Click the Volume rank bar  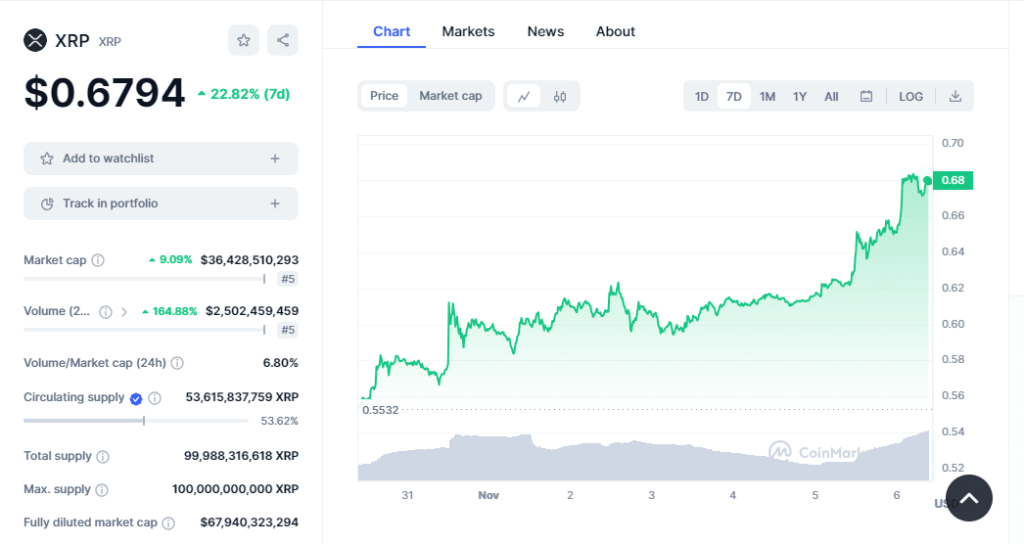144,330
